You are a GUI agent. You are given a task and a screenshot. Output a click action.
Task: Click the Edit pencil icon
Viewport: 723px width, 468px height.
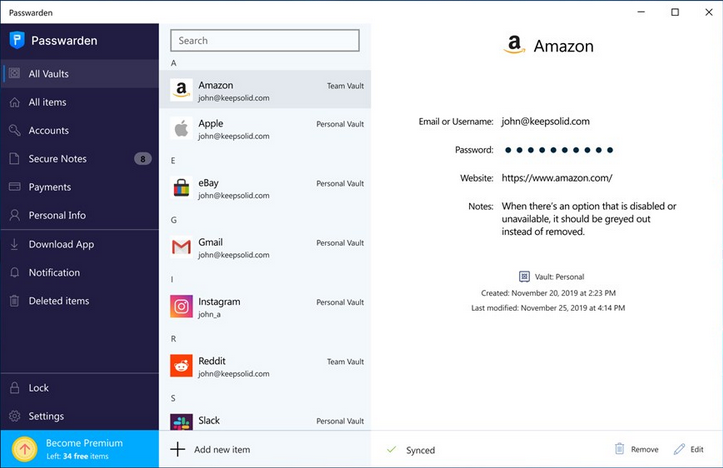[x=679, y=449]
